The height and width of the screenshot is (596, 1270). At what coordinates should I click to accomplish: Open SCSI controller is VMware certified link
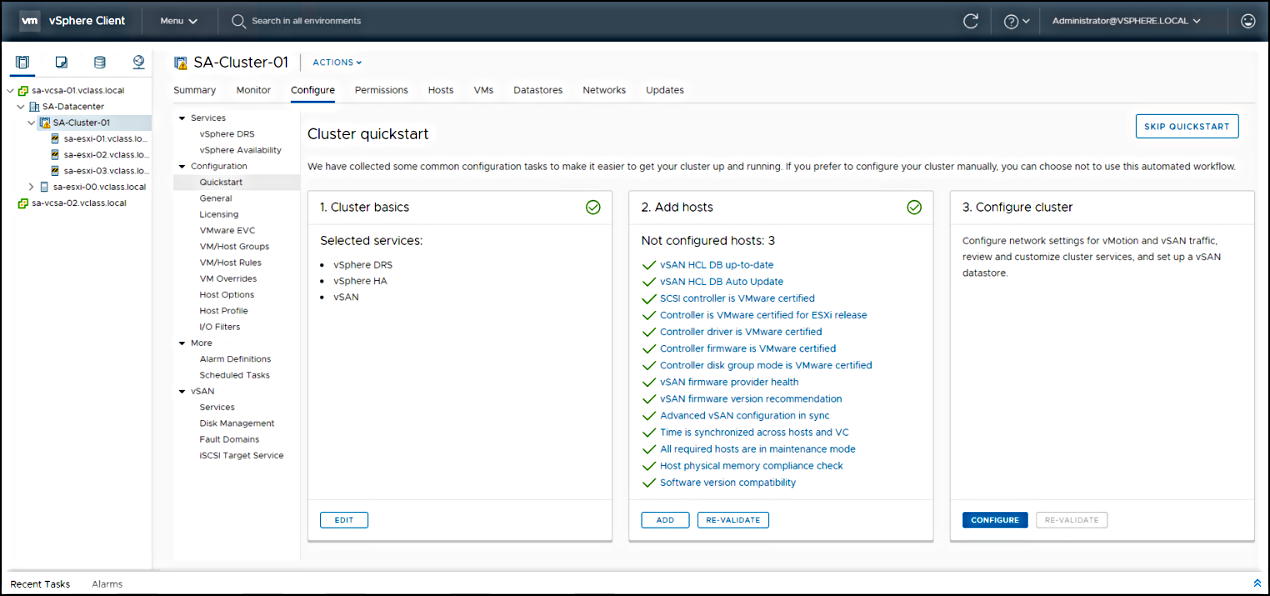(737, 298)
